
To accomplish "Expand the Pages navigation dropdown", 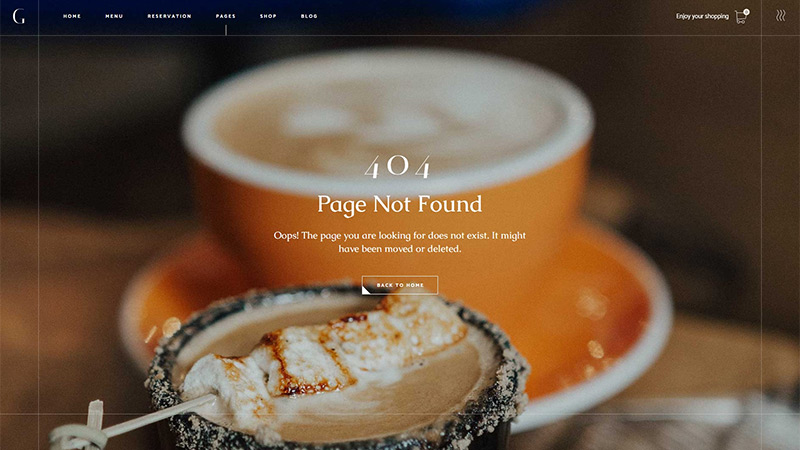I will [x=226, y=16].
